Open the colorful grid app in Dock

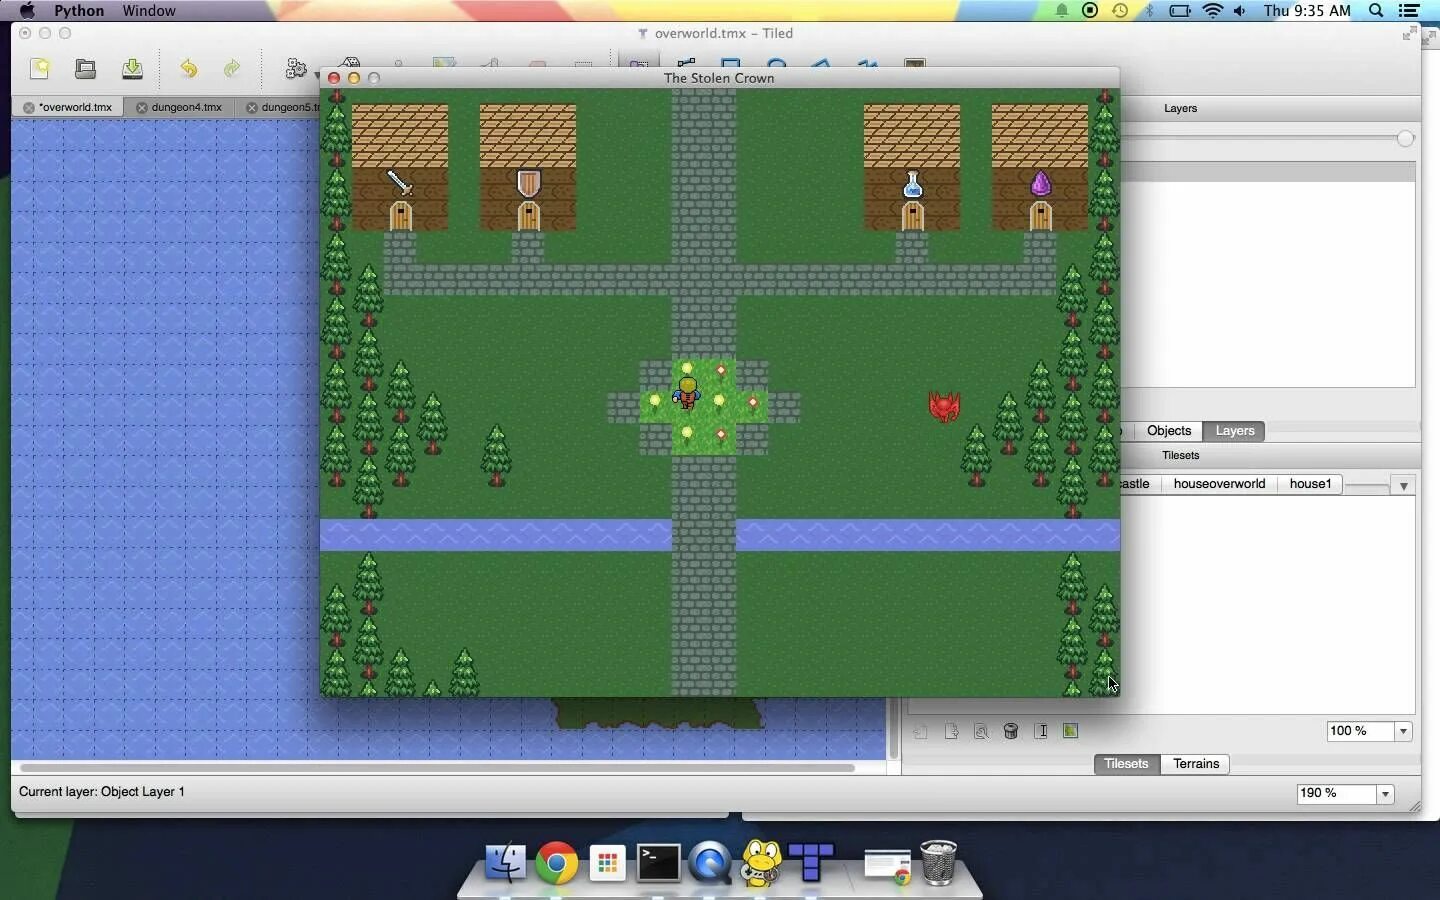point(607,863)
